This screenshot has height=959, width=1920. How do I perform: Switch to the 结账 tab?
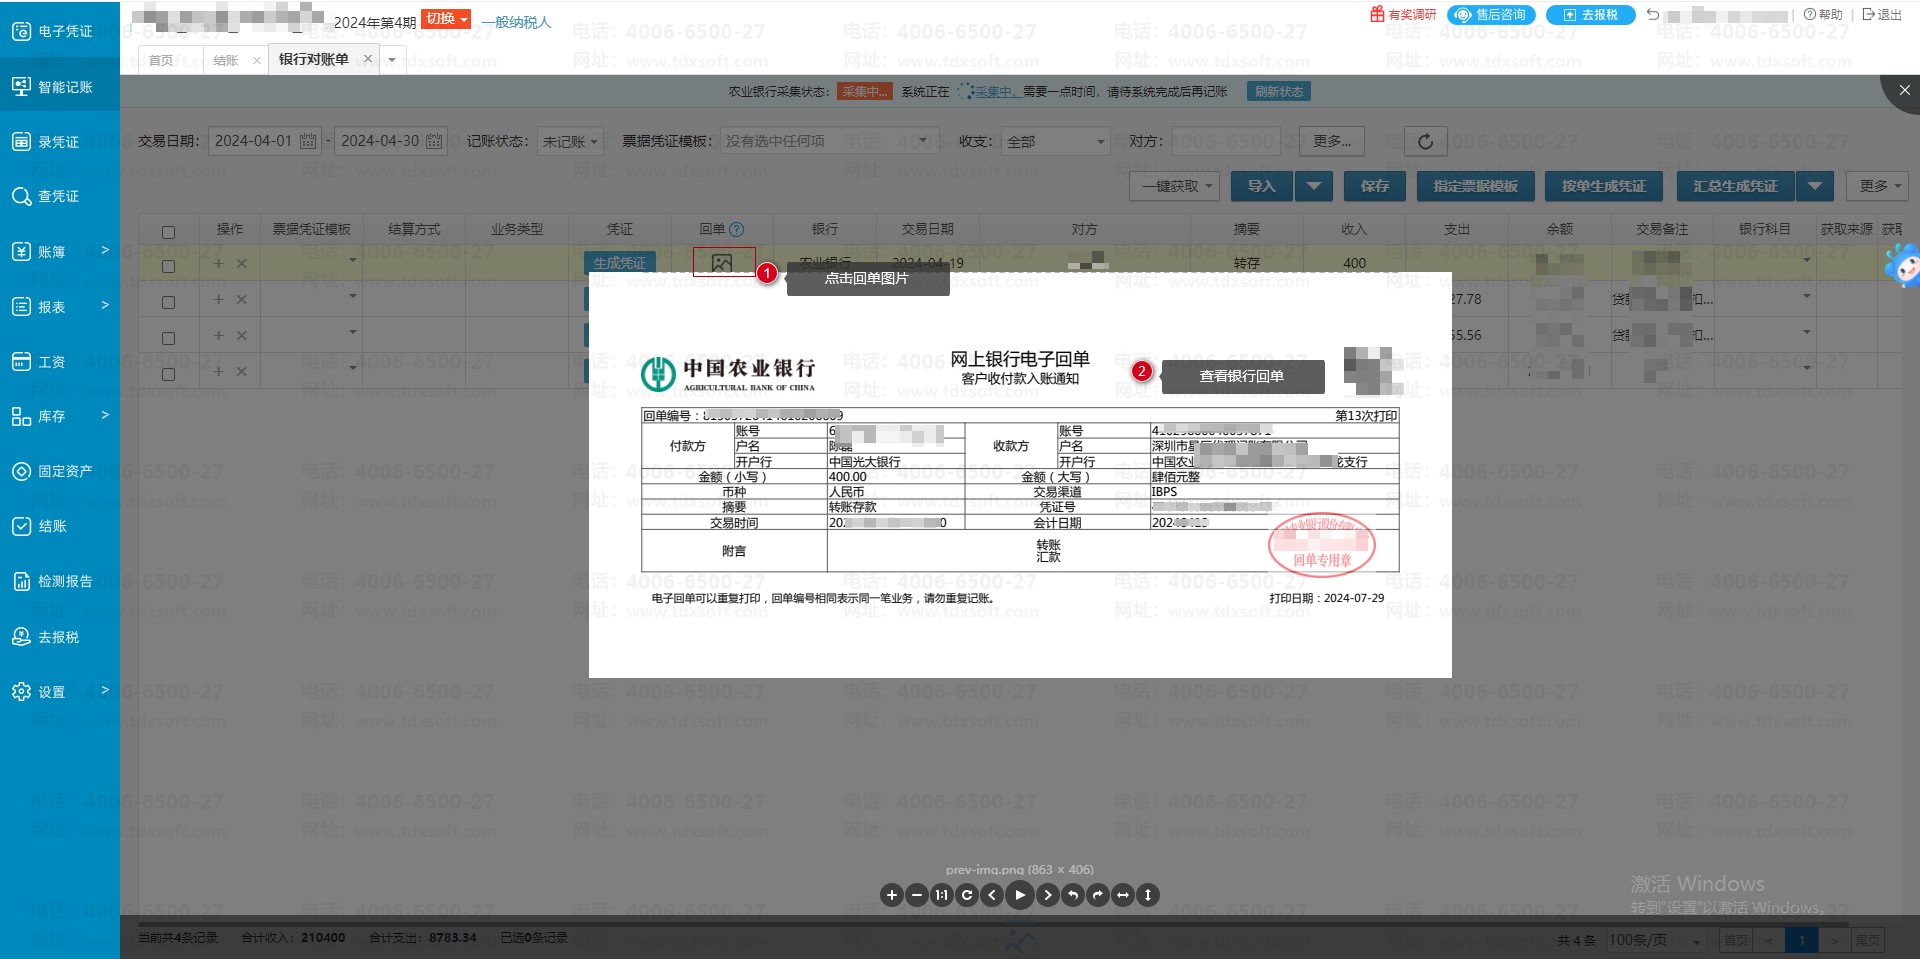[x=226, y=60]
